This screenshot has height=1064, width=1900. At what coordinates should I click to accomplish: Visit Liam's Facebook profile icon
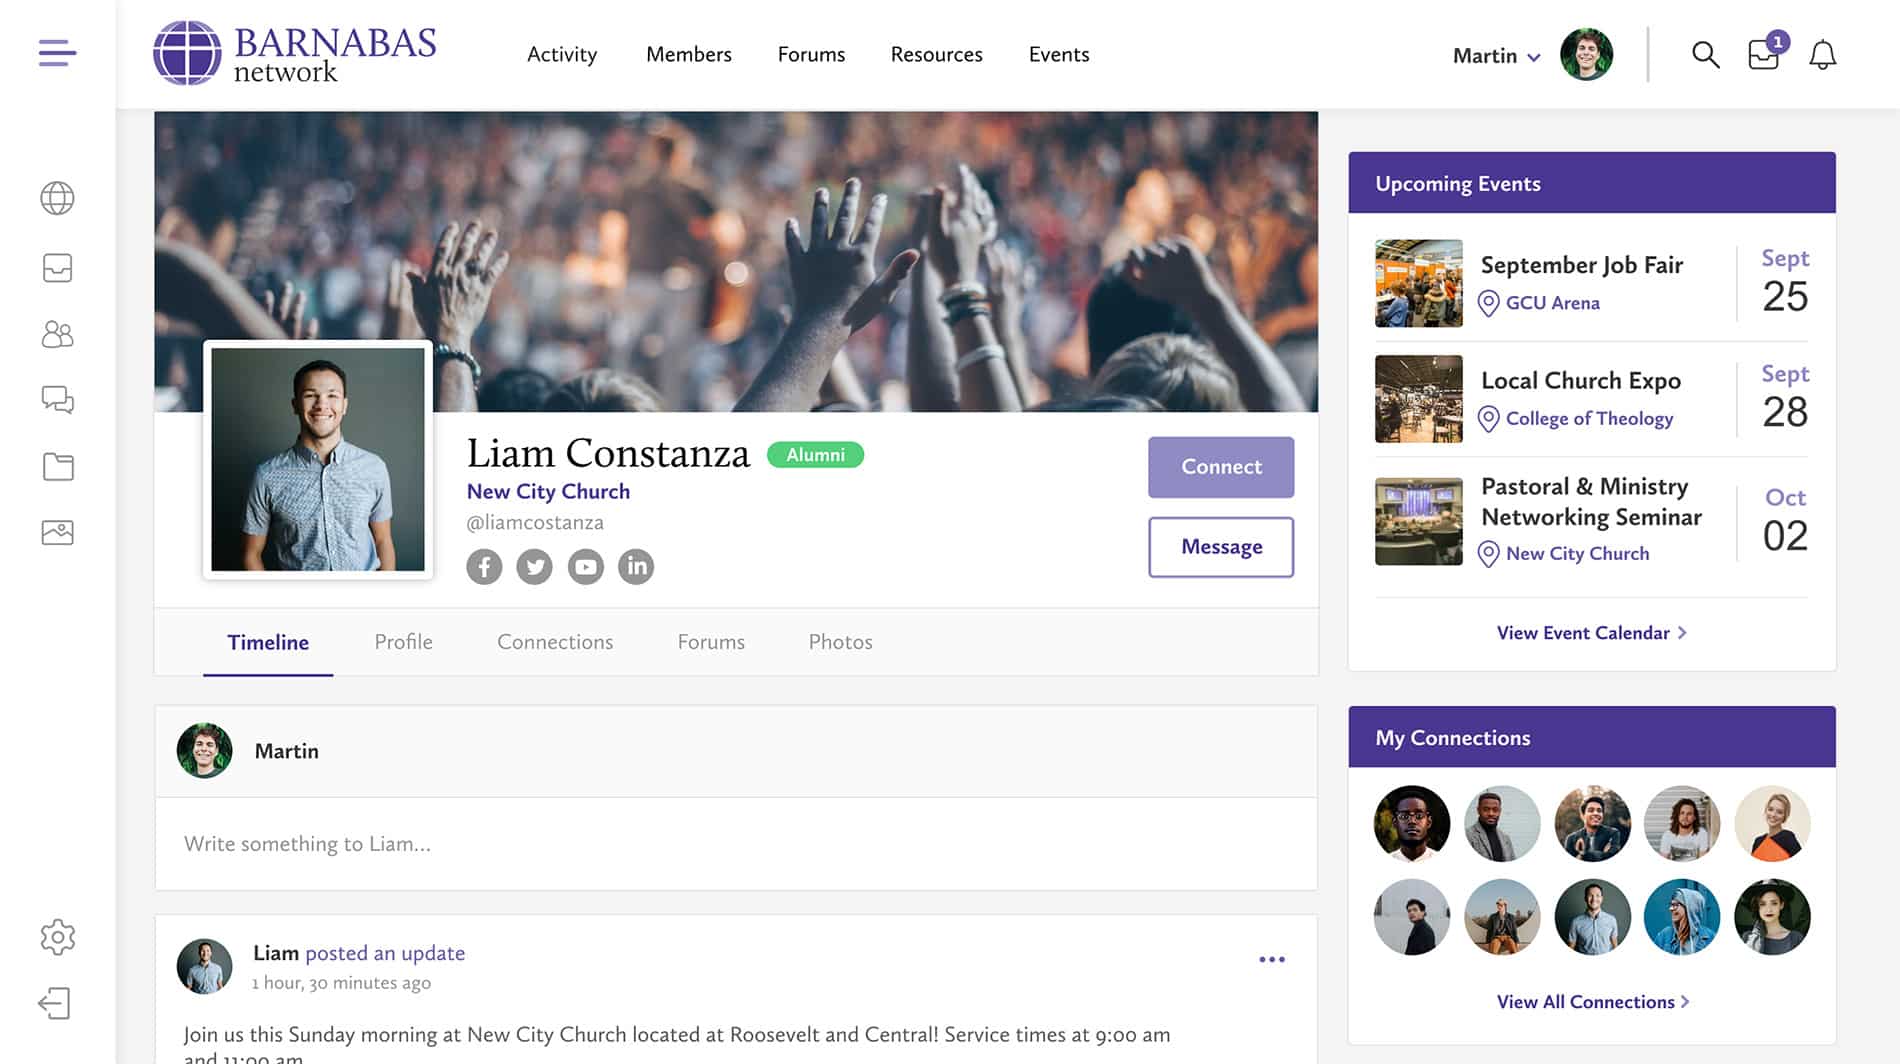484,567
